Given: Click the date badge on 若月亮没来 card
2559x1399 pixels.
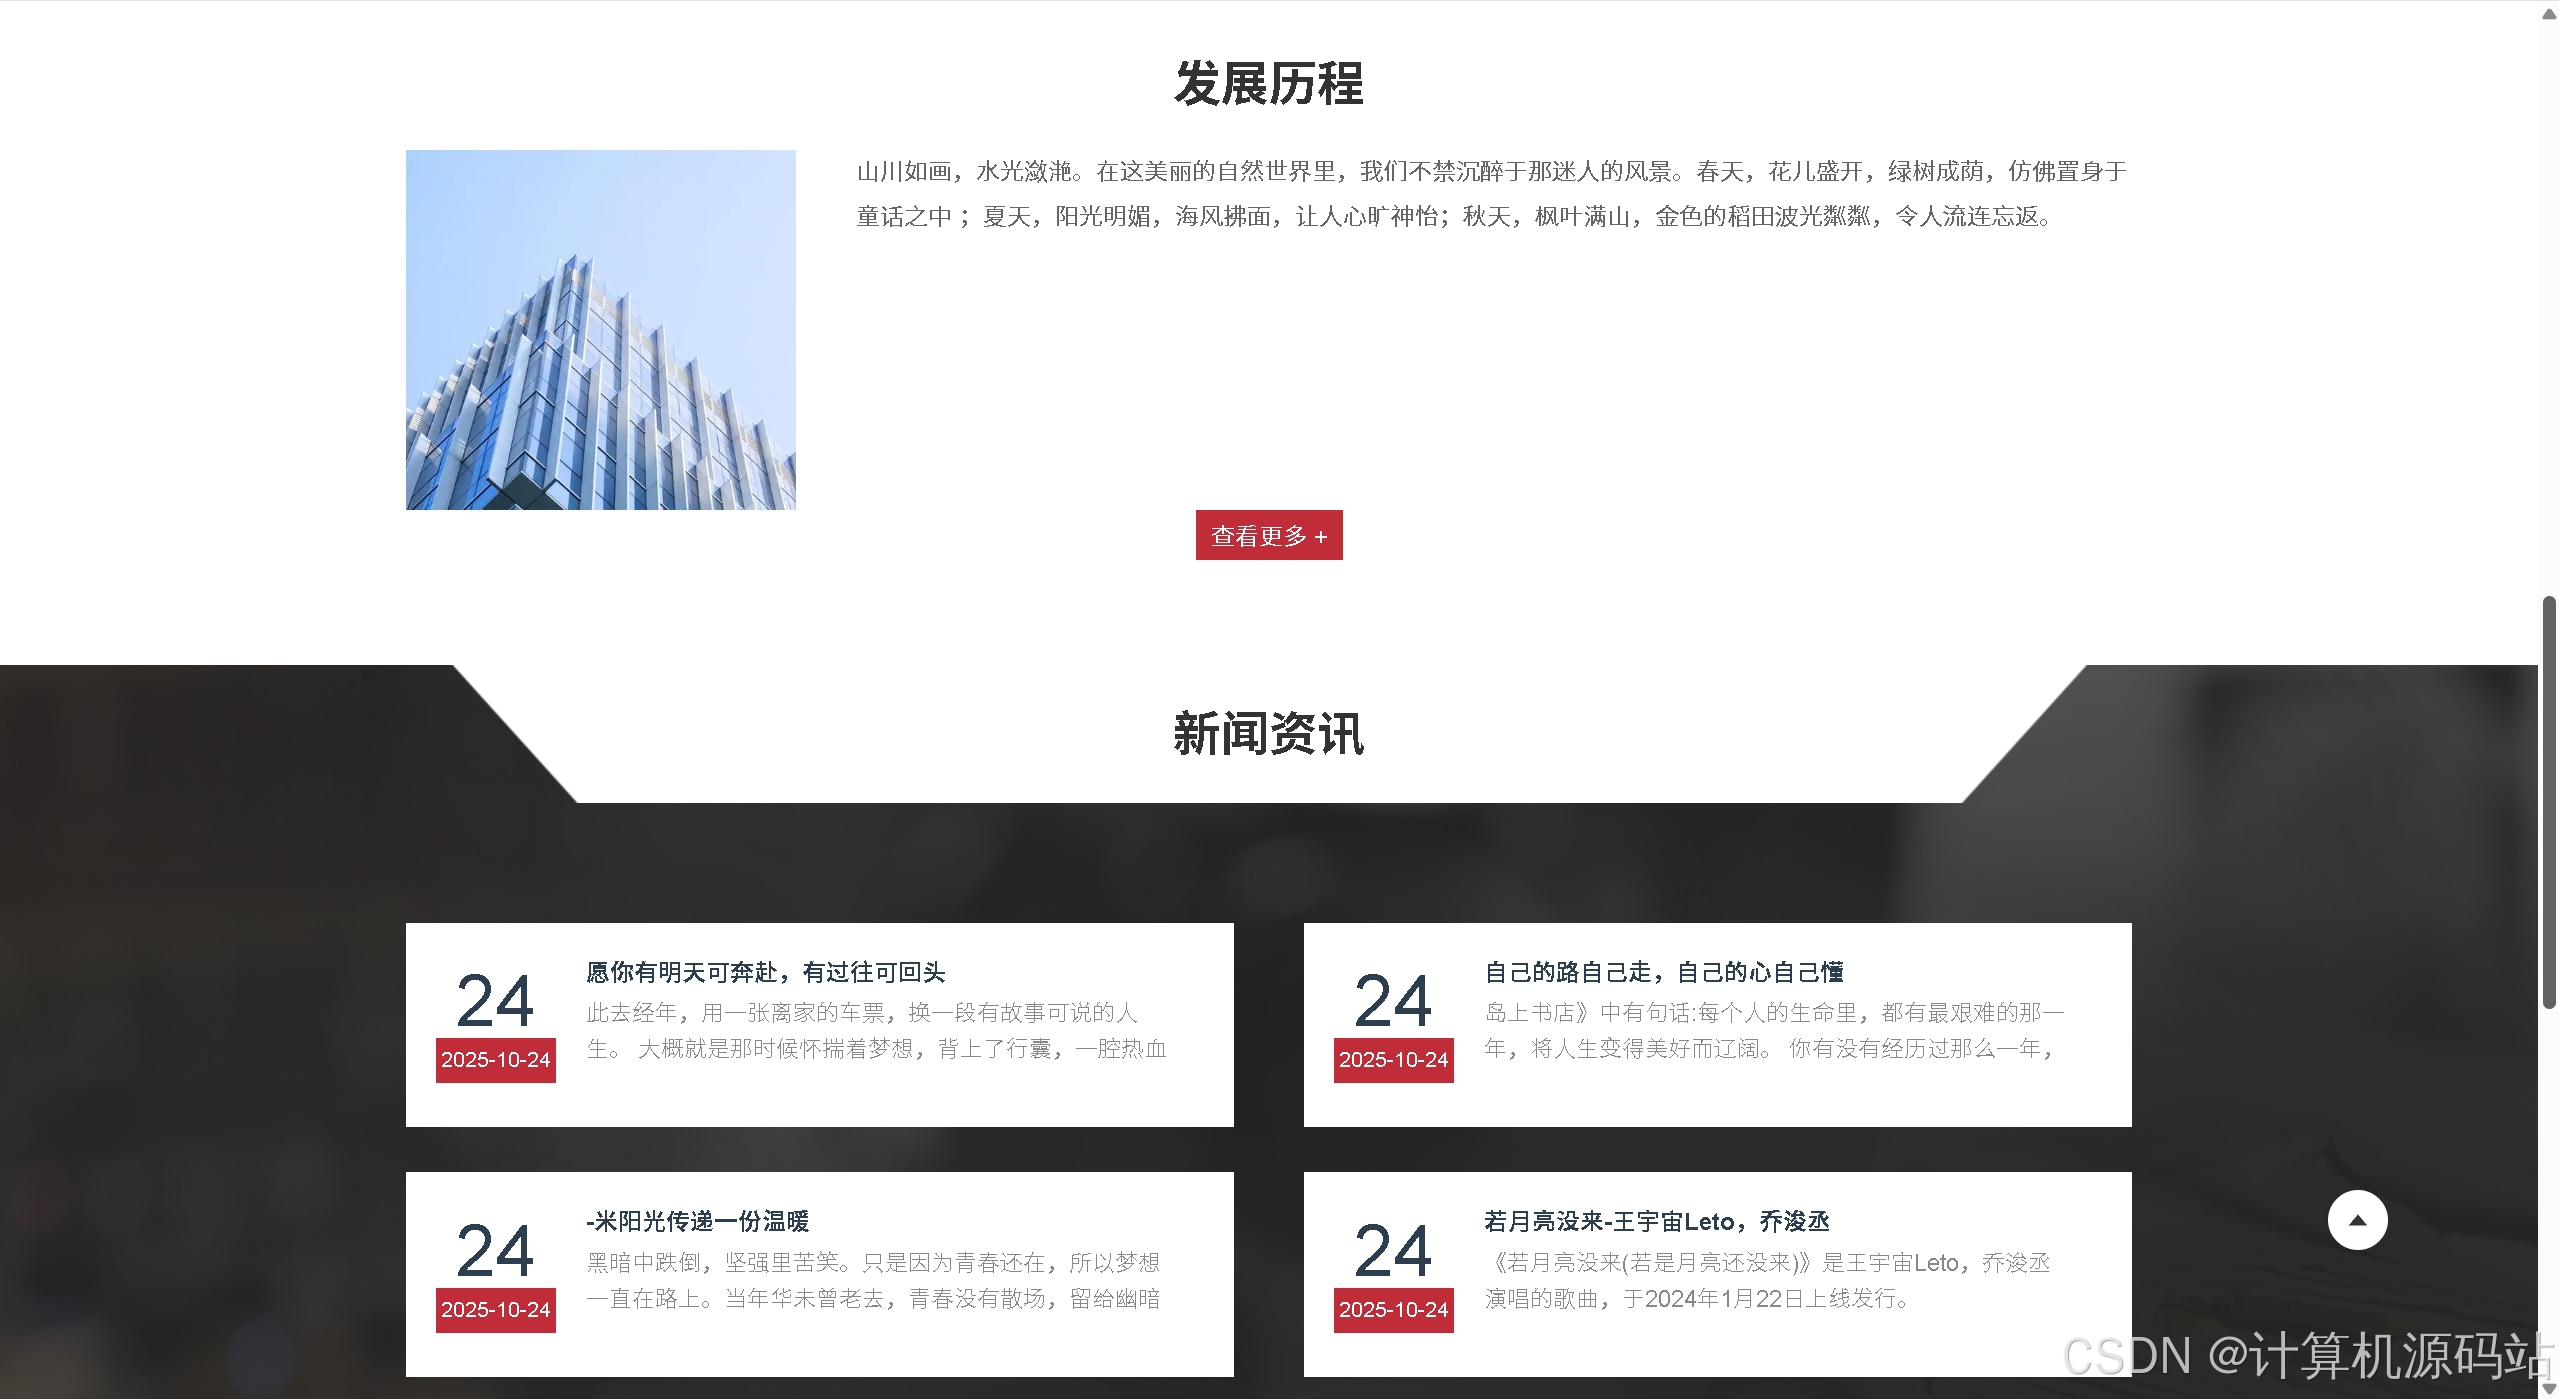Looking at the screenshot, I should (x=1394, y=1310).
